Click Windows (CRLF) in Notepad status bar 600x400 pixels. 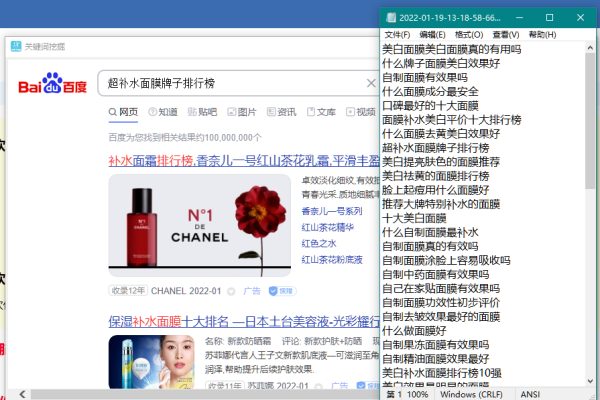pos(471,394)
